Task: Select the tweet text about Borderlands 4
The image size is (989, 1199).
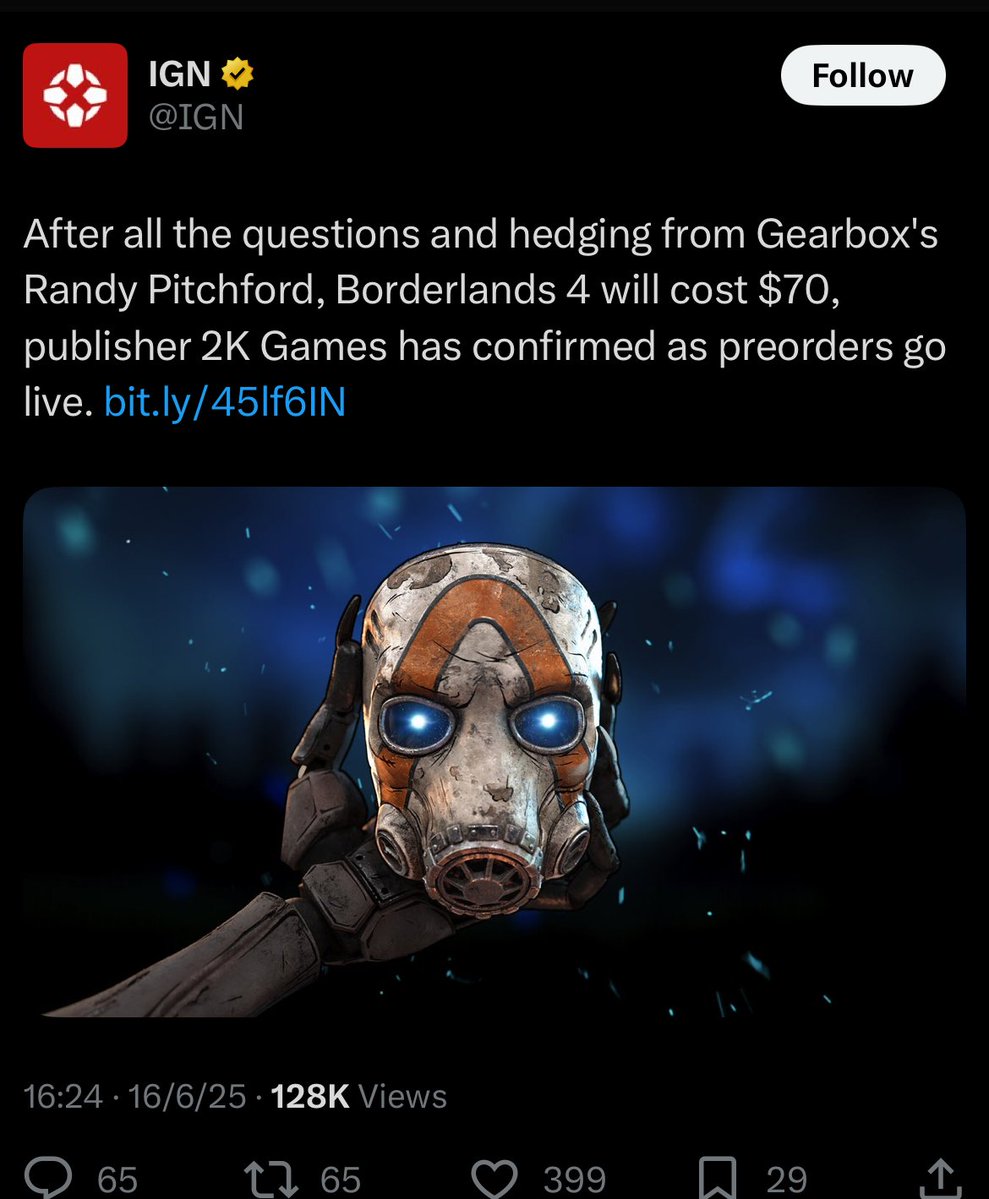Action: point(485,317)
